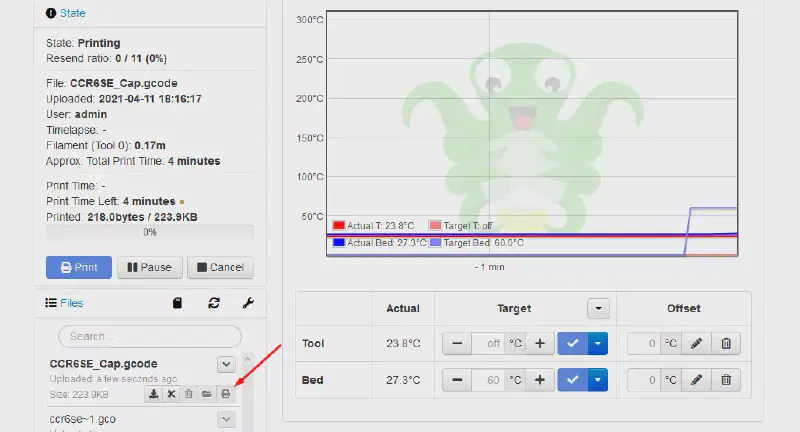800x432 pixels.
Task: Download the CCR6SE_Cap.gcode file
Action: click(x=153, y=394)
